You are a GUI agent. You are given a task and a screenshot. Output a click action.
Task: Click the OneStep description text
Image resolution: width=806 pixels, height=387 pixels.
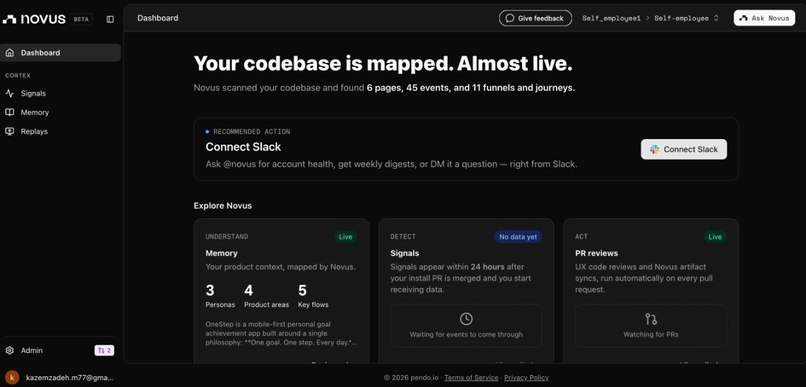pyautogui.click(x=281, y=333)
